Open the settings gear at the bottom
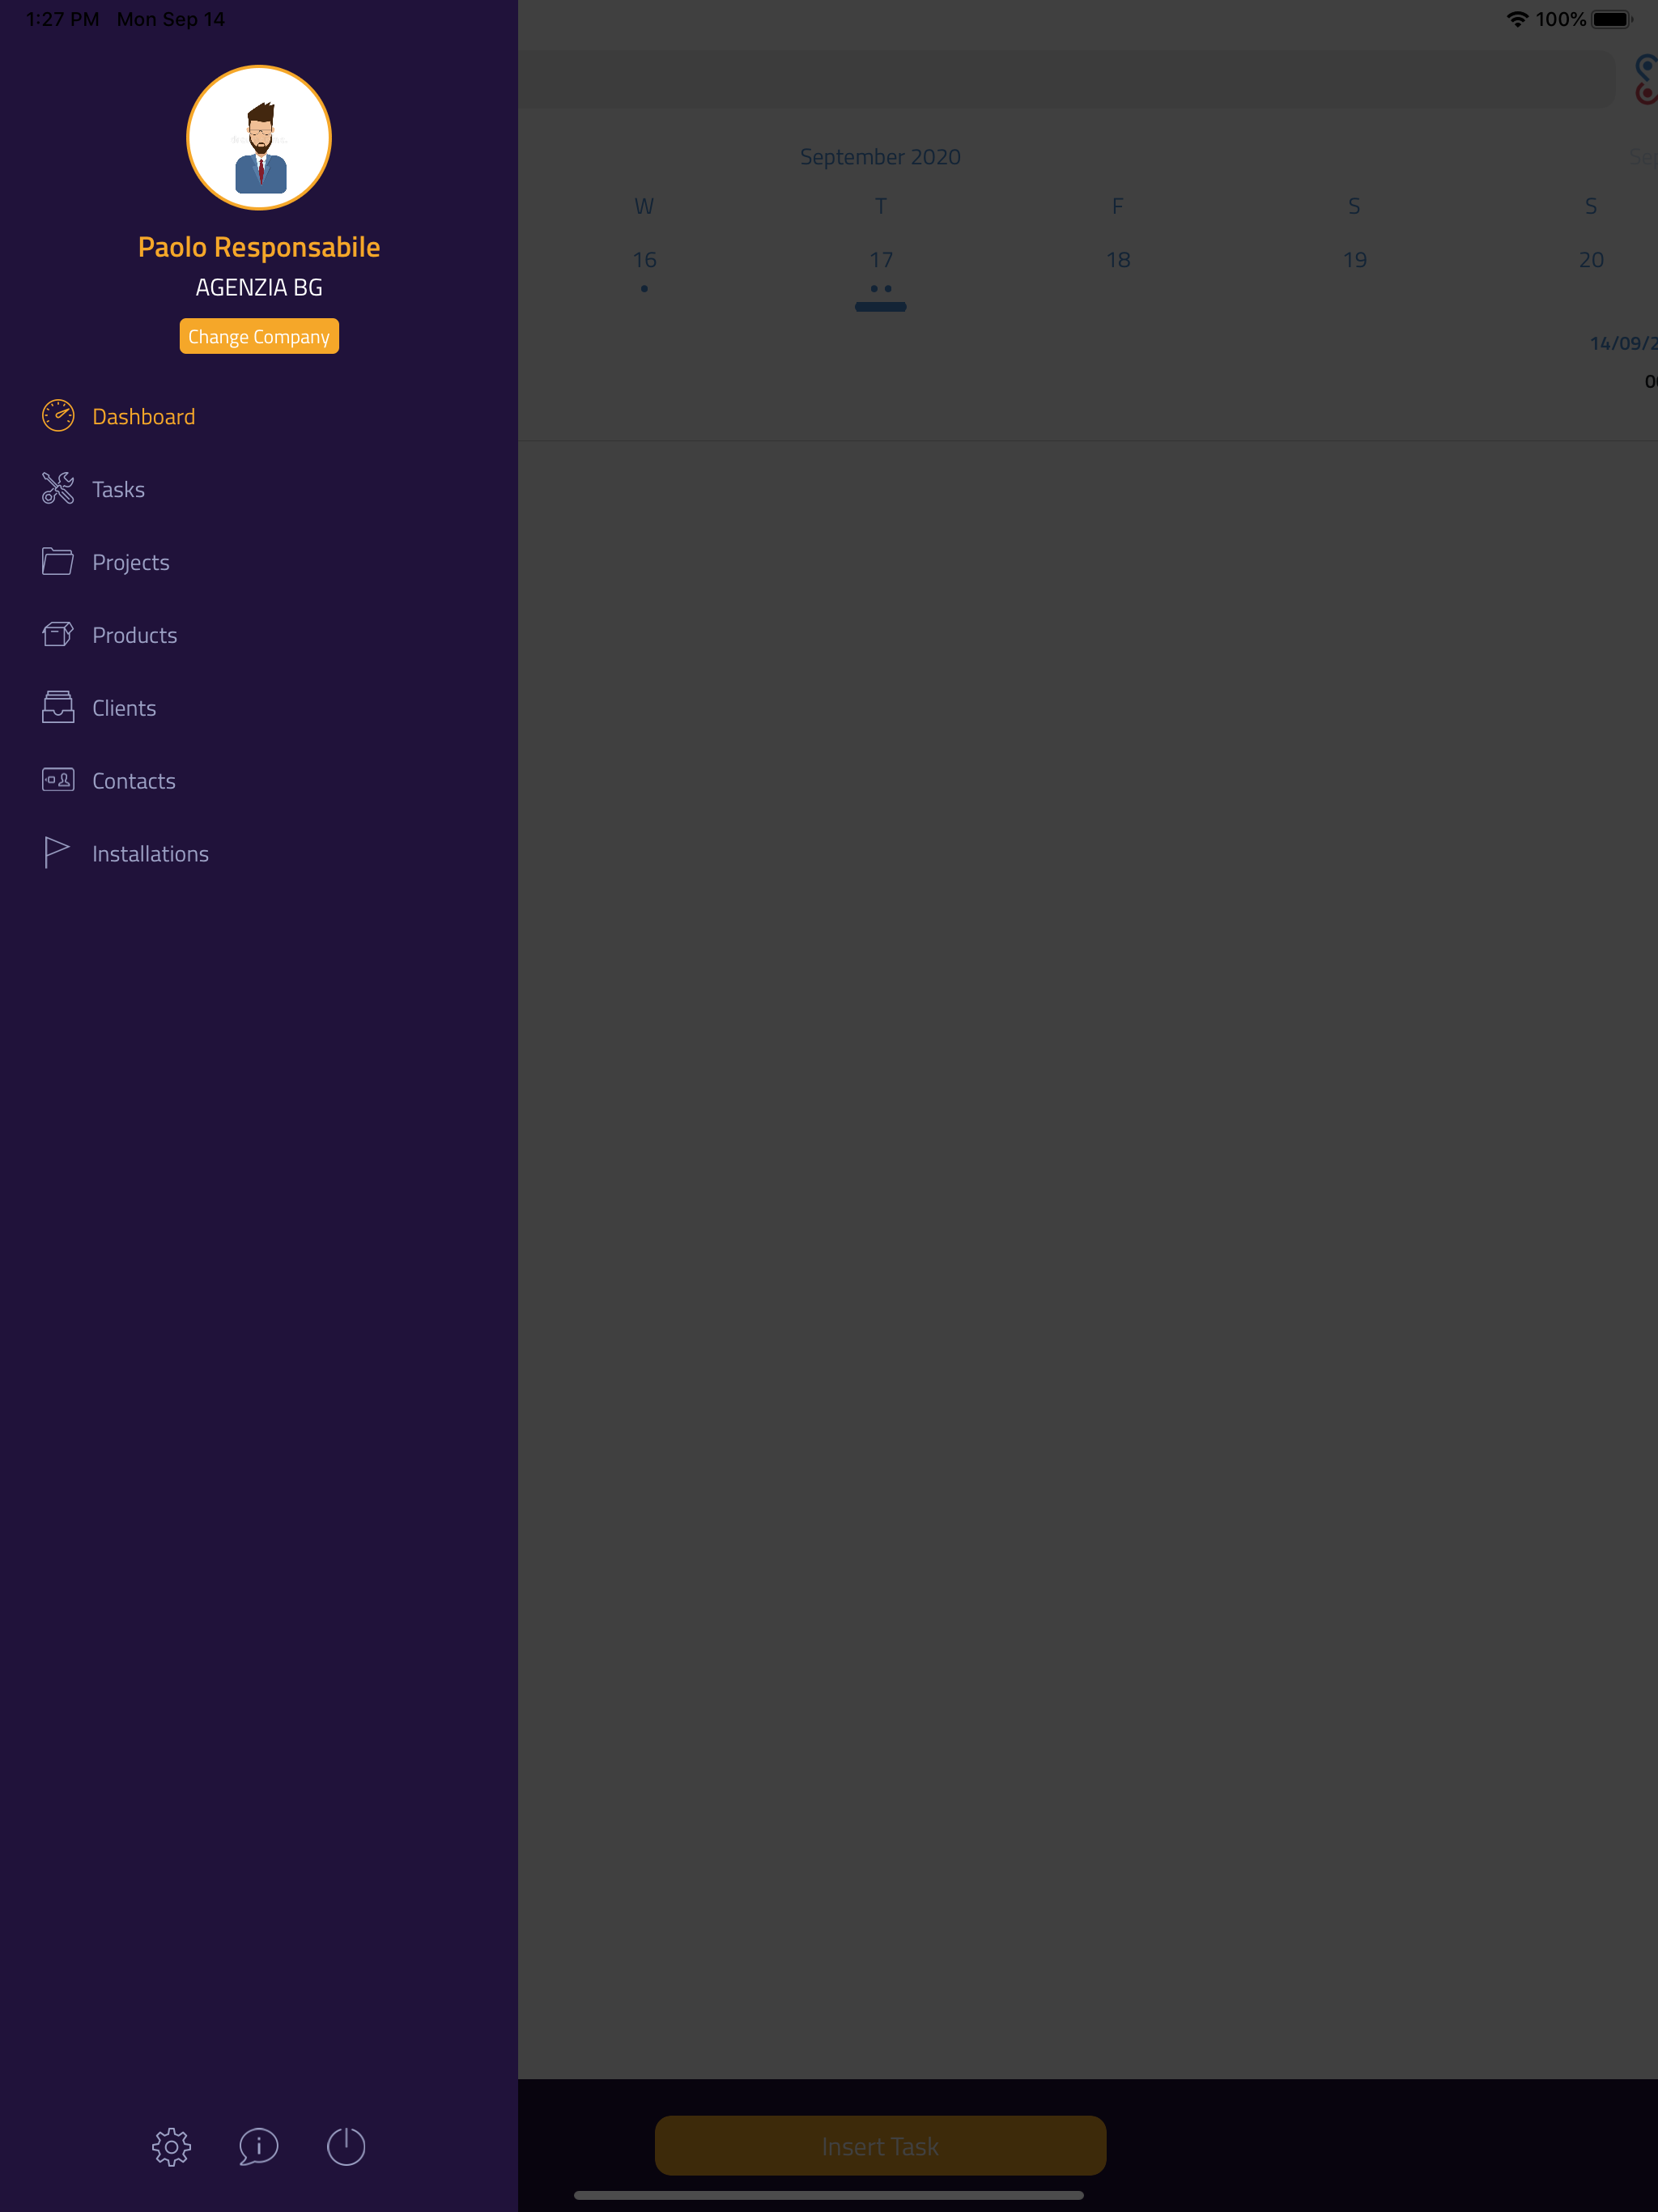 (171, 2146)
